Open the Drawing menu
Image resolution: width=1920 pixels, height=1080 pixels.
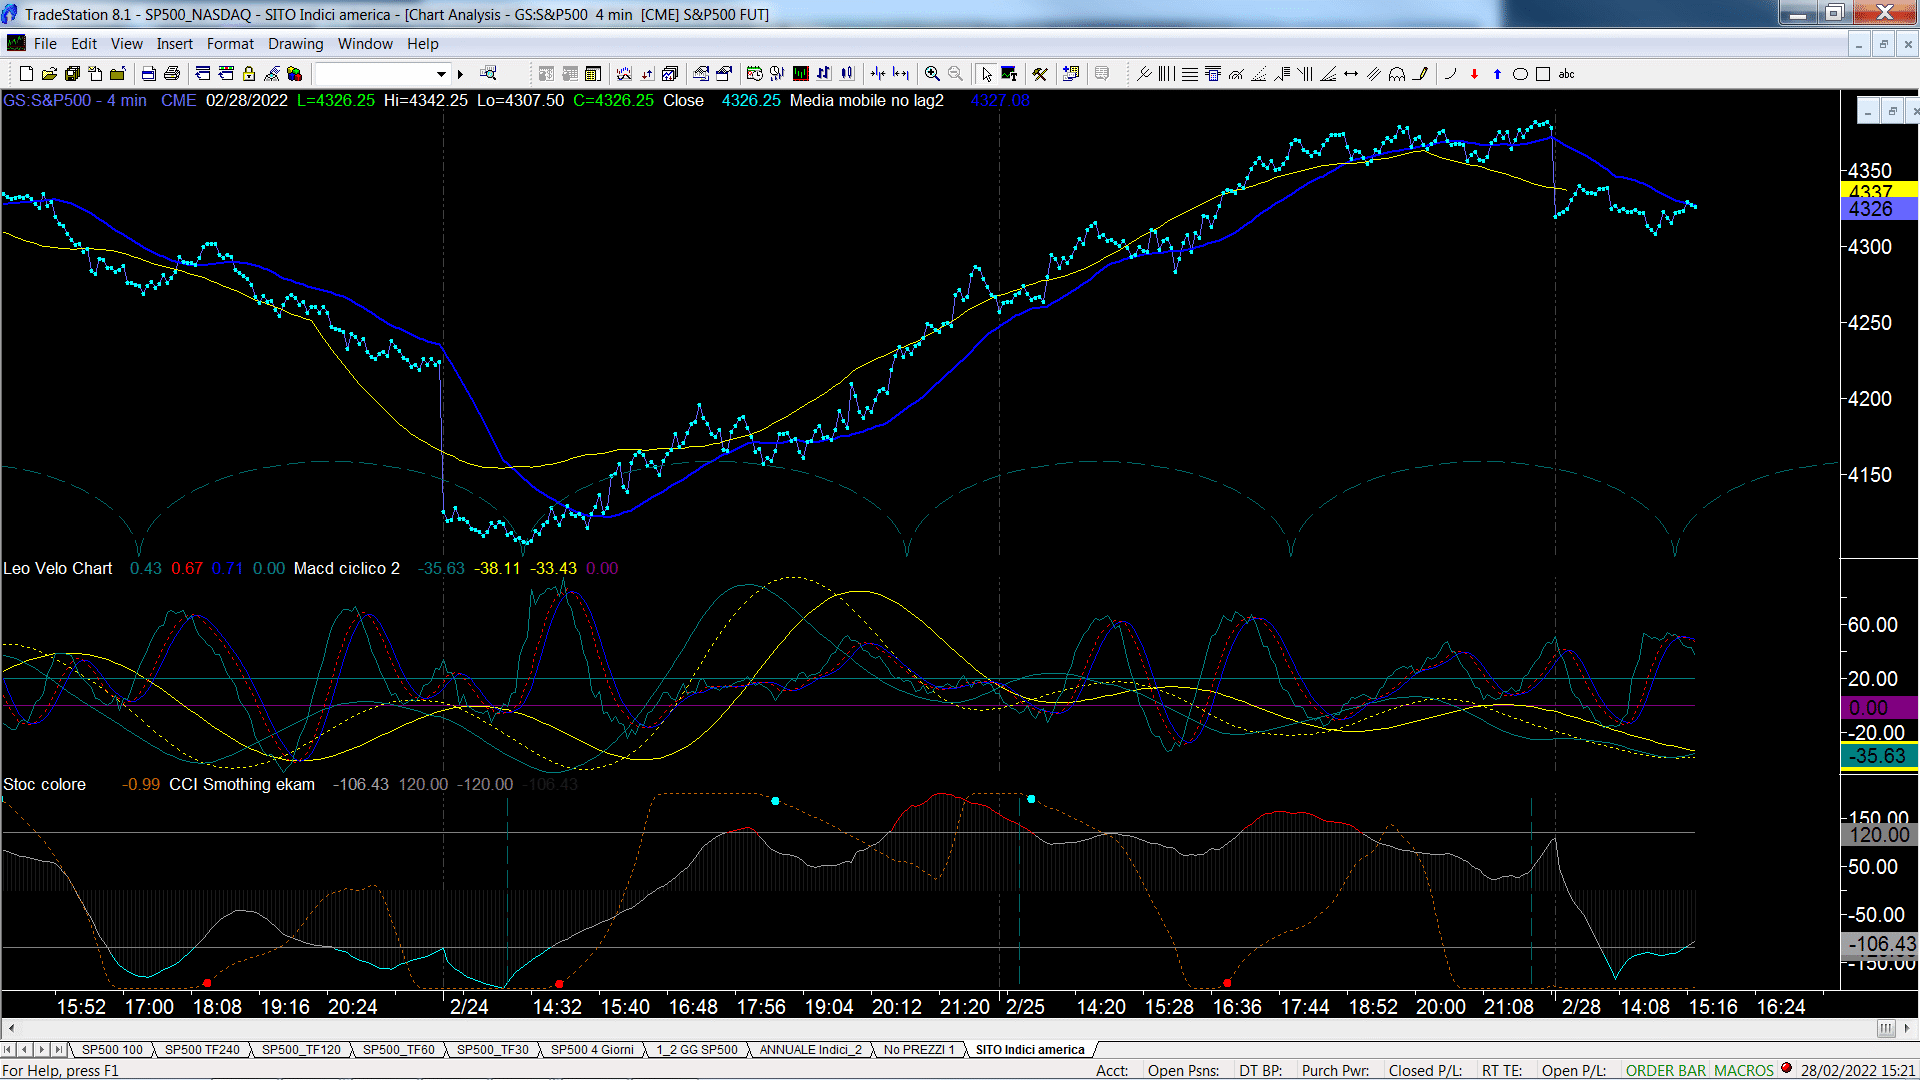(295, 44)
